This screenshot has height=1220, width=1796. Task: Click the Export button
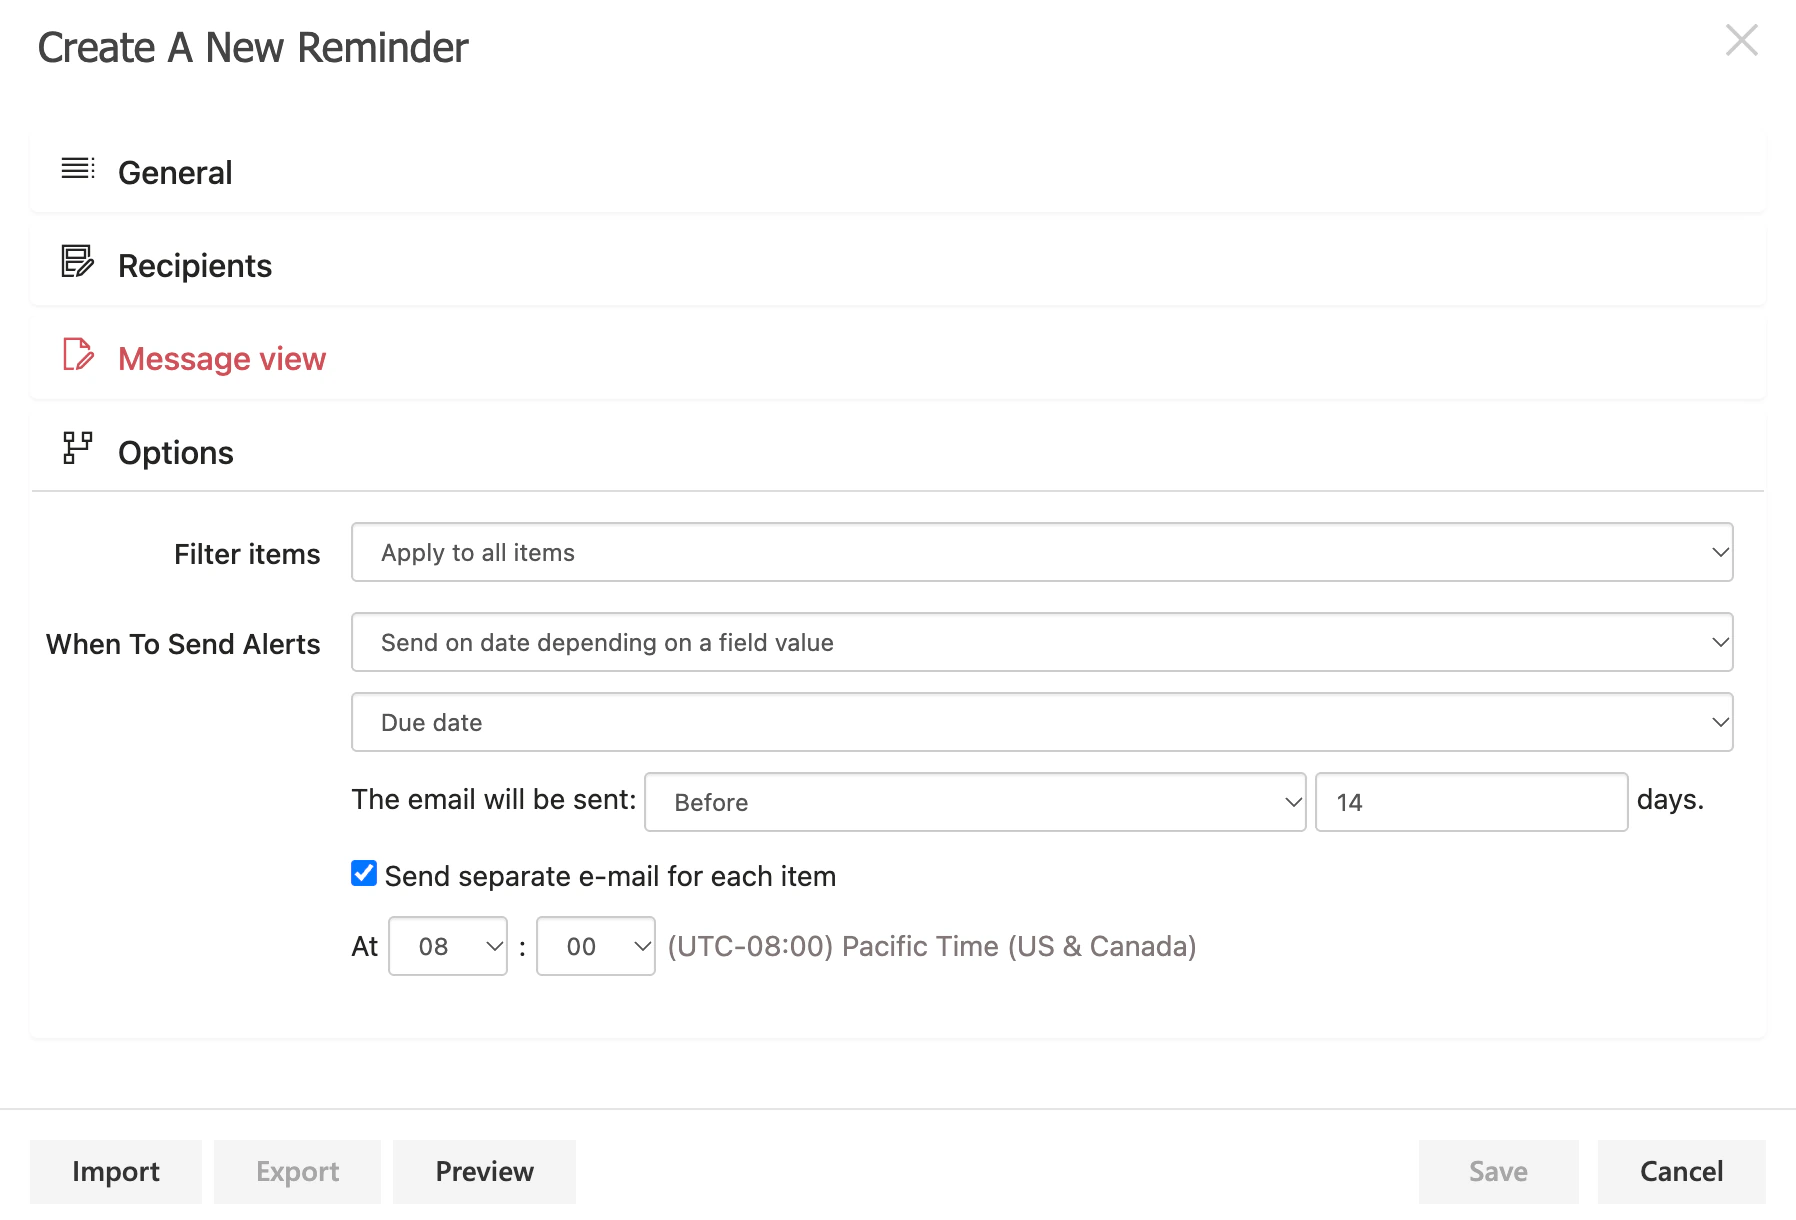click(x=297, y=1171)
